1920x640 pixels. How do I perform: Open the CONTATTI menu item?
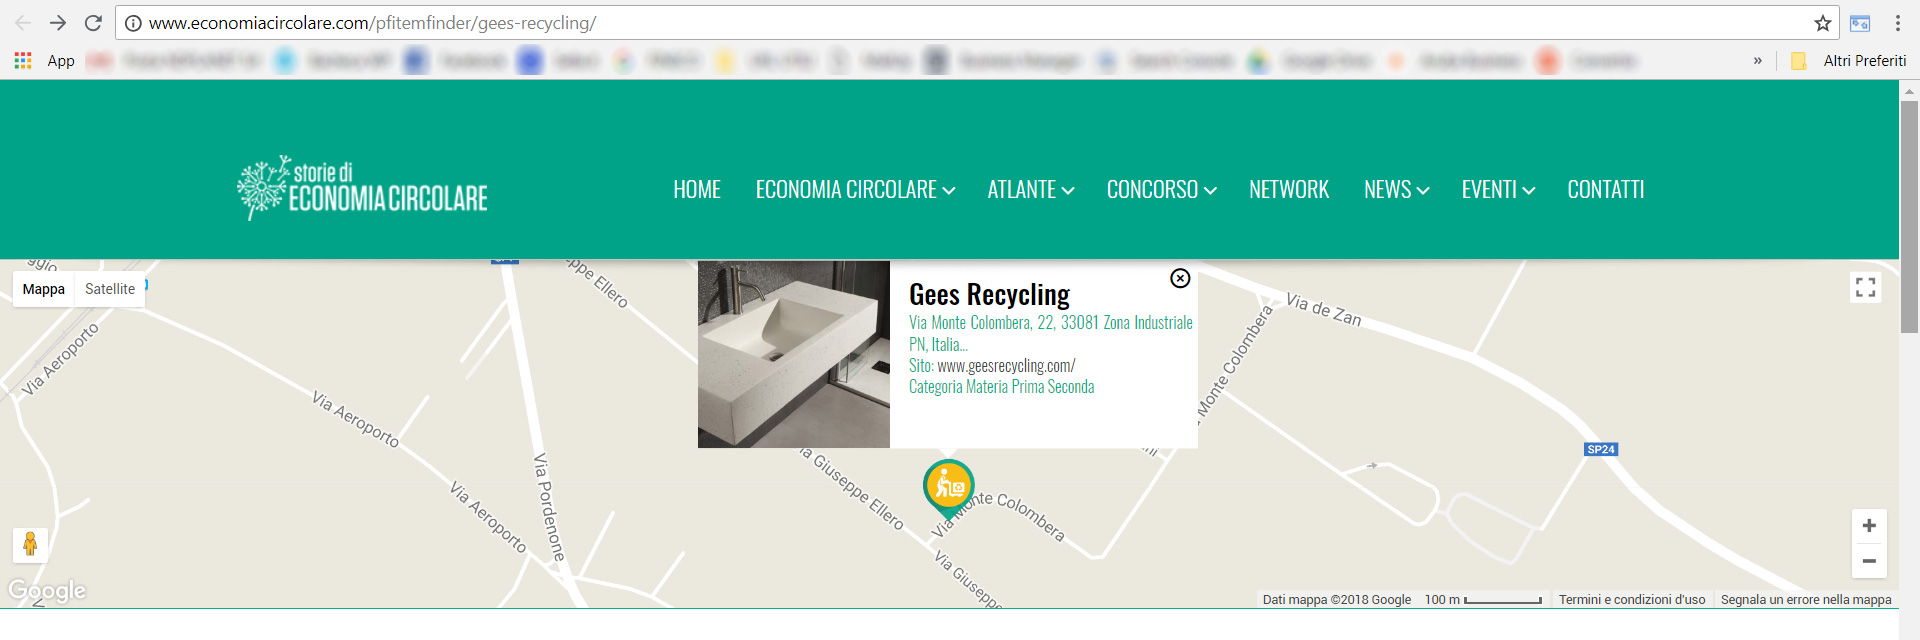pos(1605,189)
